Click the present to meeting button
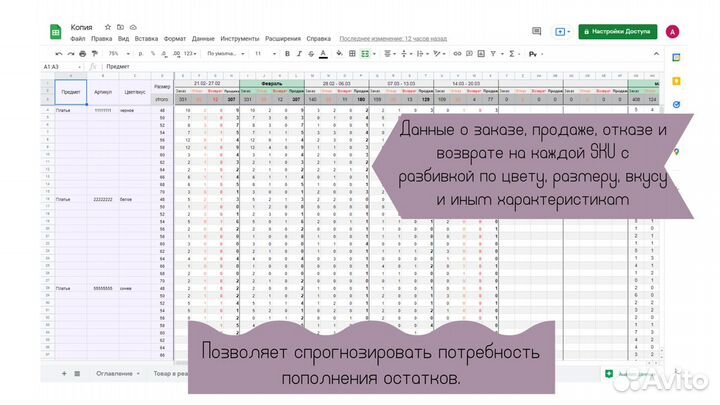 click(562, 32)
